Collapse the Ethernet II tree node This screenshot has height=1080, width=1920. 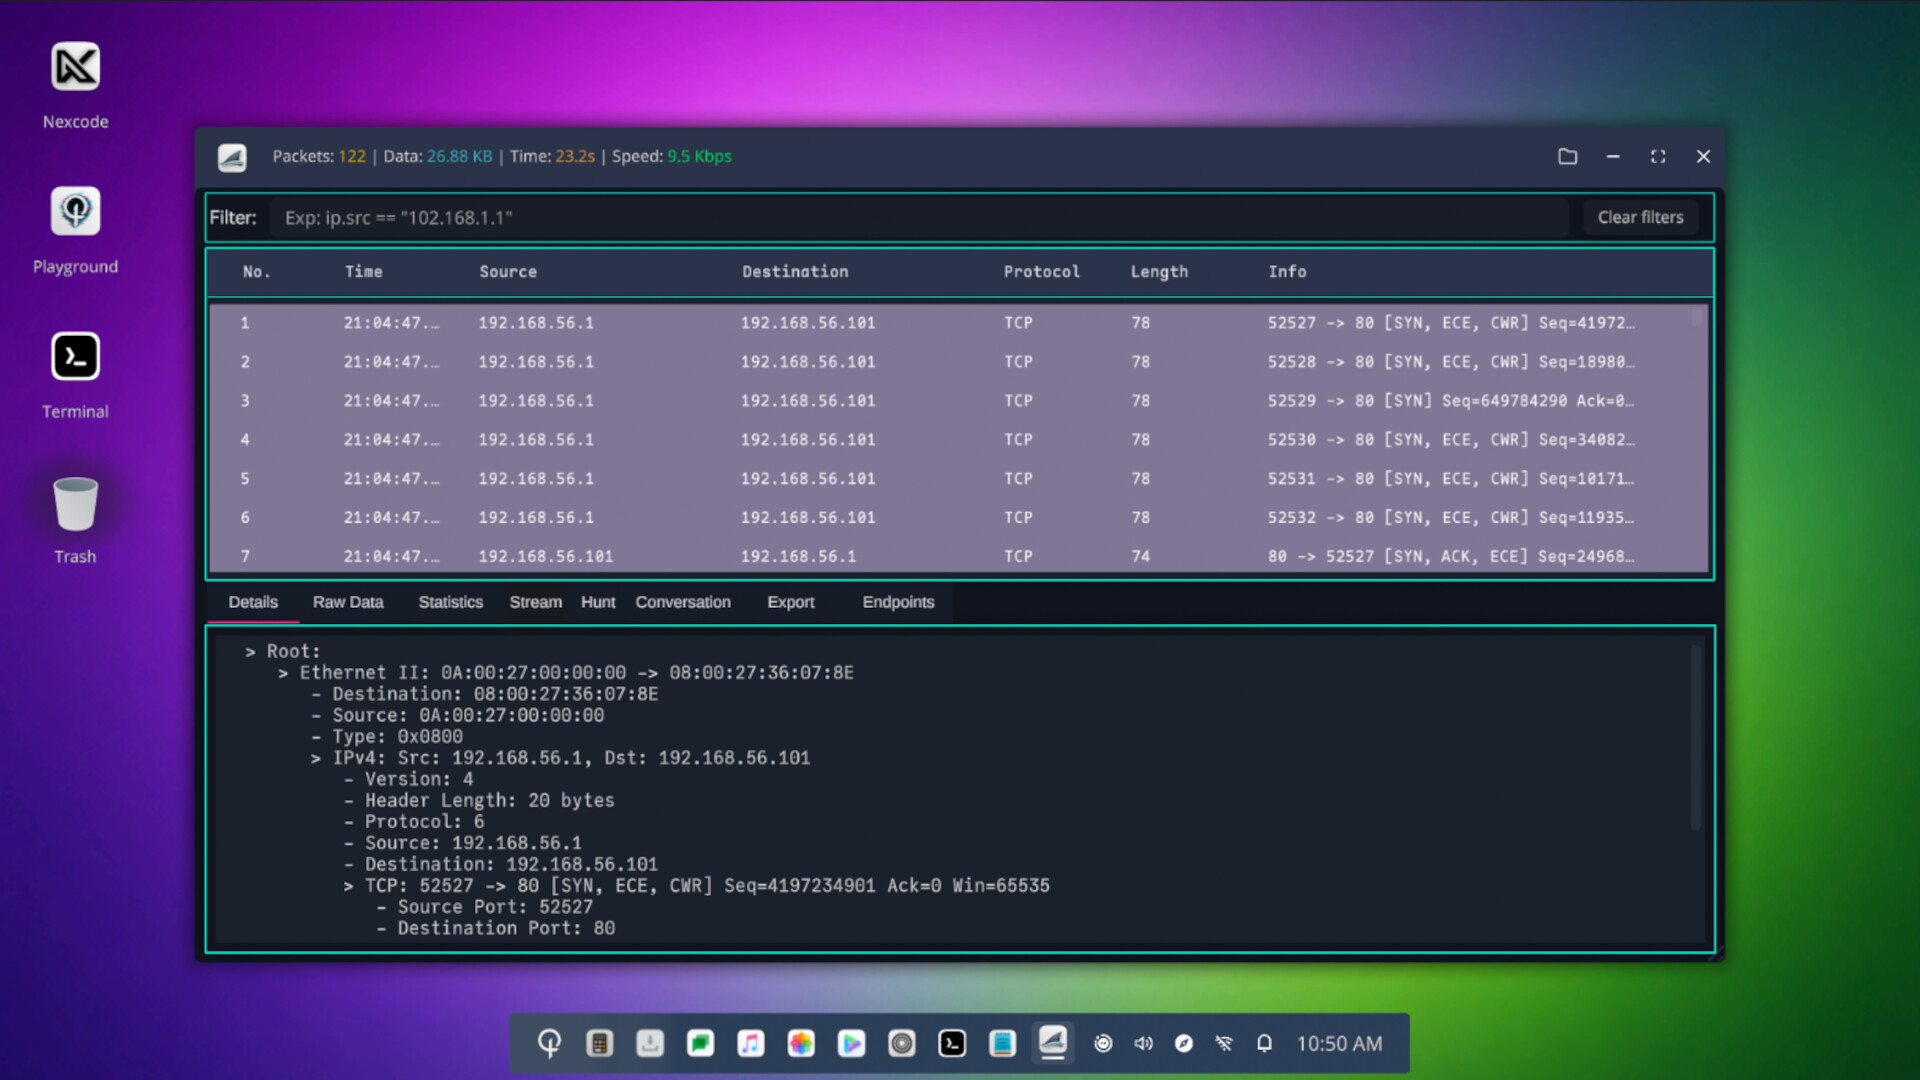point(284,672)
